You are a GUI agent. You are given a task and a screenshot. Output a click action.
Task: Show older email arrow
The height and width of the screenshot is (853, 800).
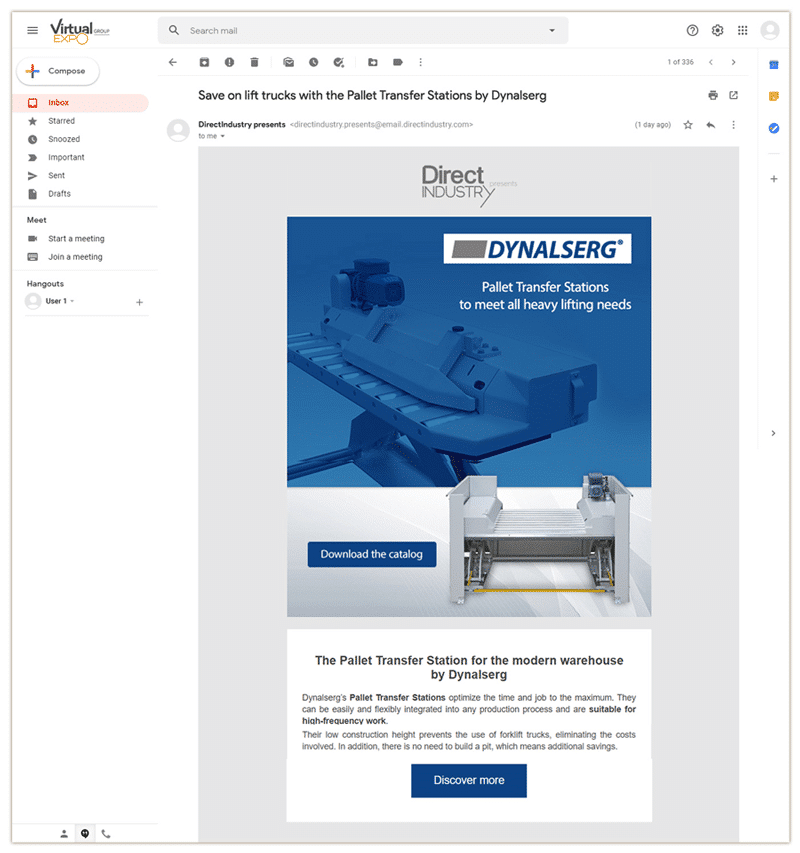point(733,62)
